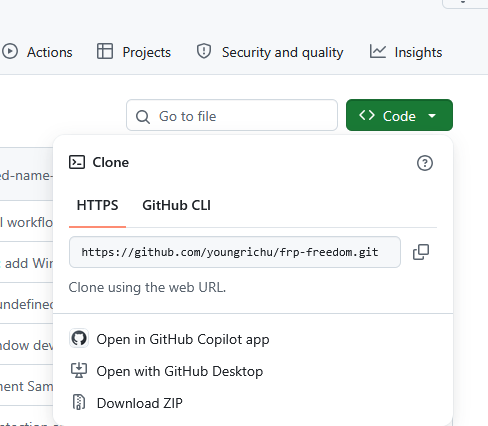Focus the Go to file search box
Viewport: 488px width, 426px height.
232,115
